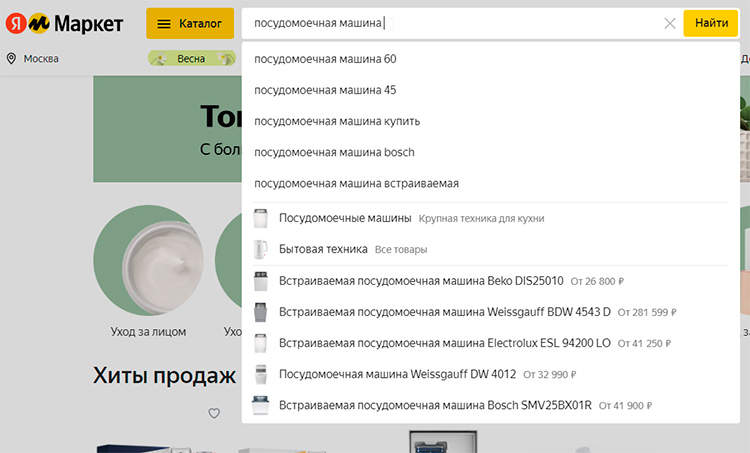Click the Moscow location pin icon
This screenshot has height=453, width=750.
coord(12,59)
